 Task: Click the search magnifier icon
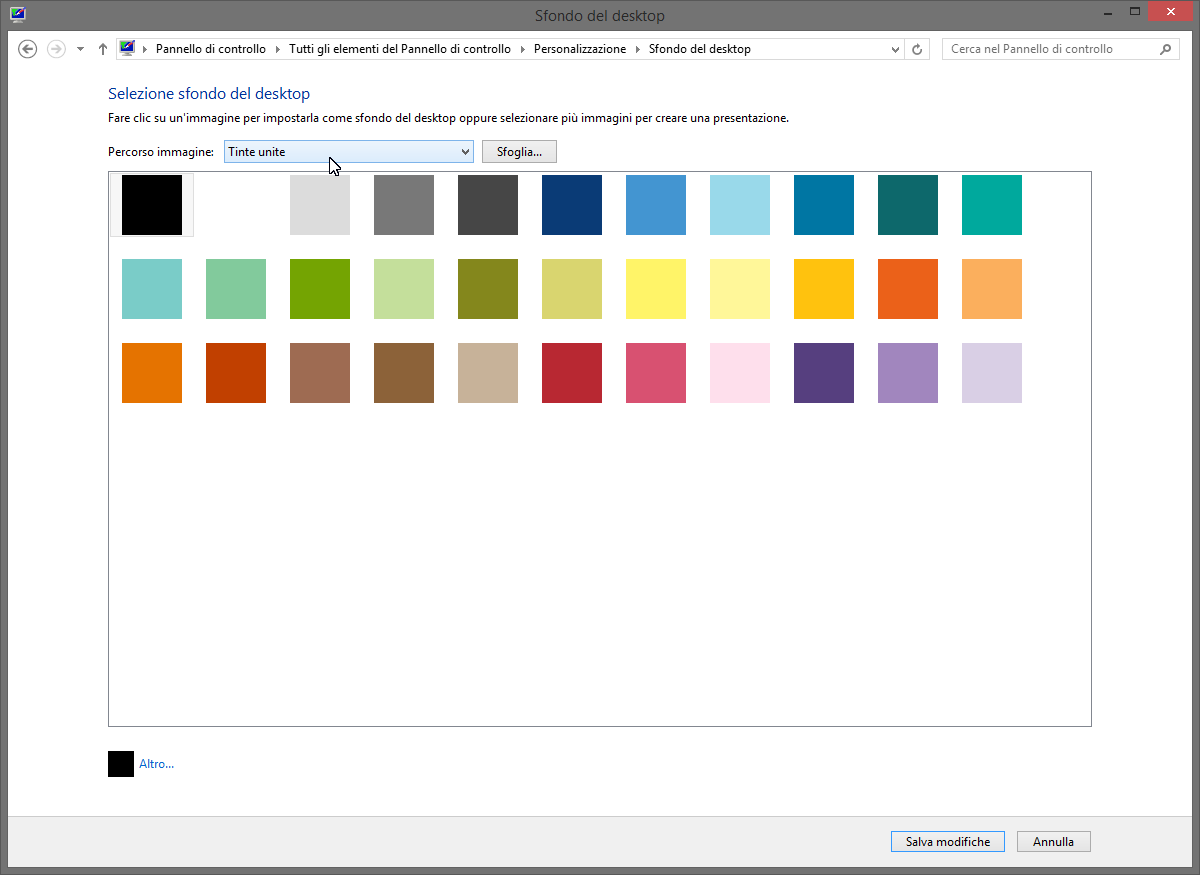[x=1165, y=49]
